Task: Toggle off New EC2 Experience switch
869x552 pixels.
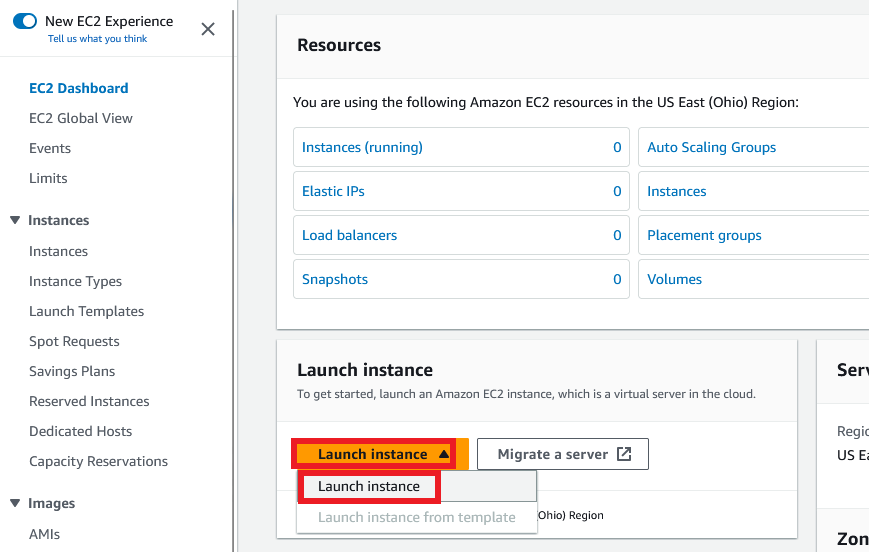Action: click(25, 21)
